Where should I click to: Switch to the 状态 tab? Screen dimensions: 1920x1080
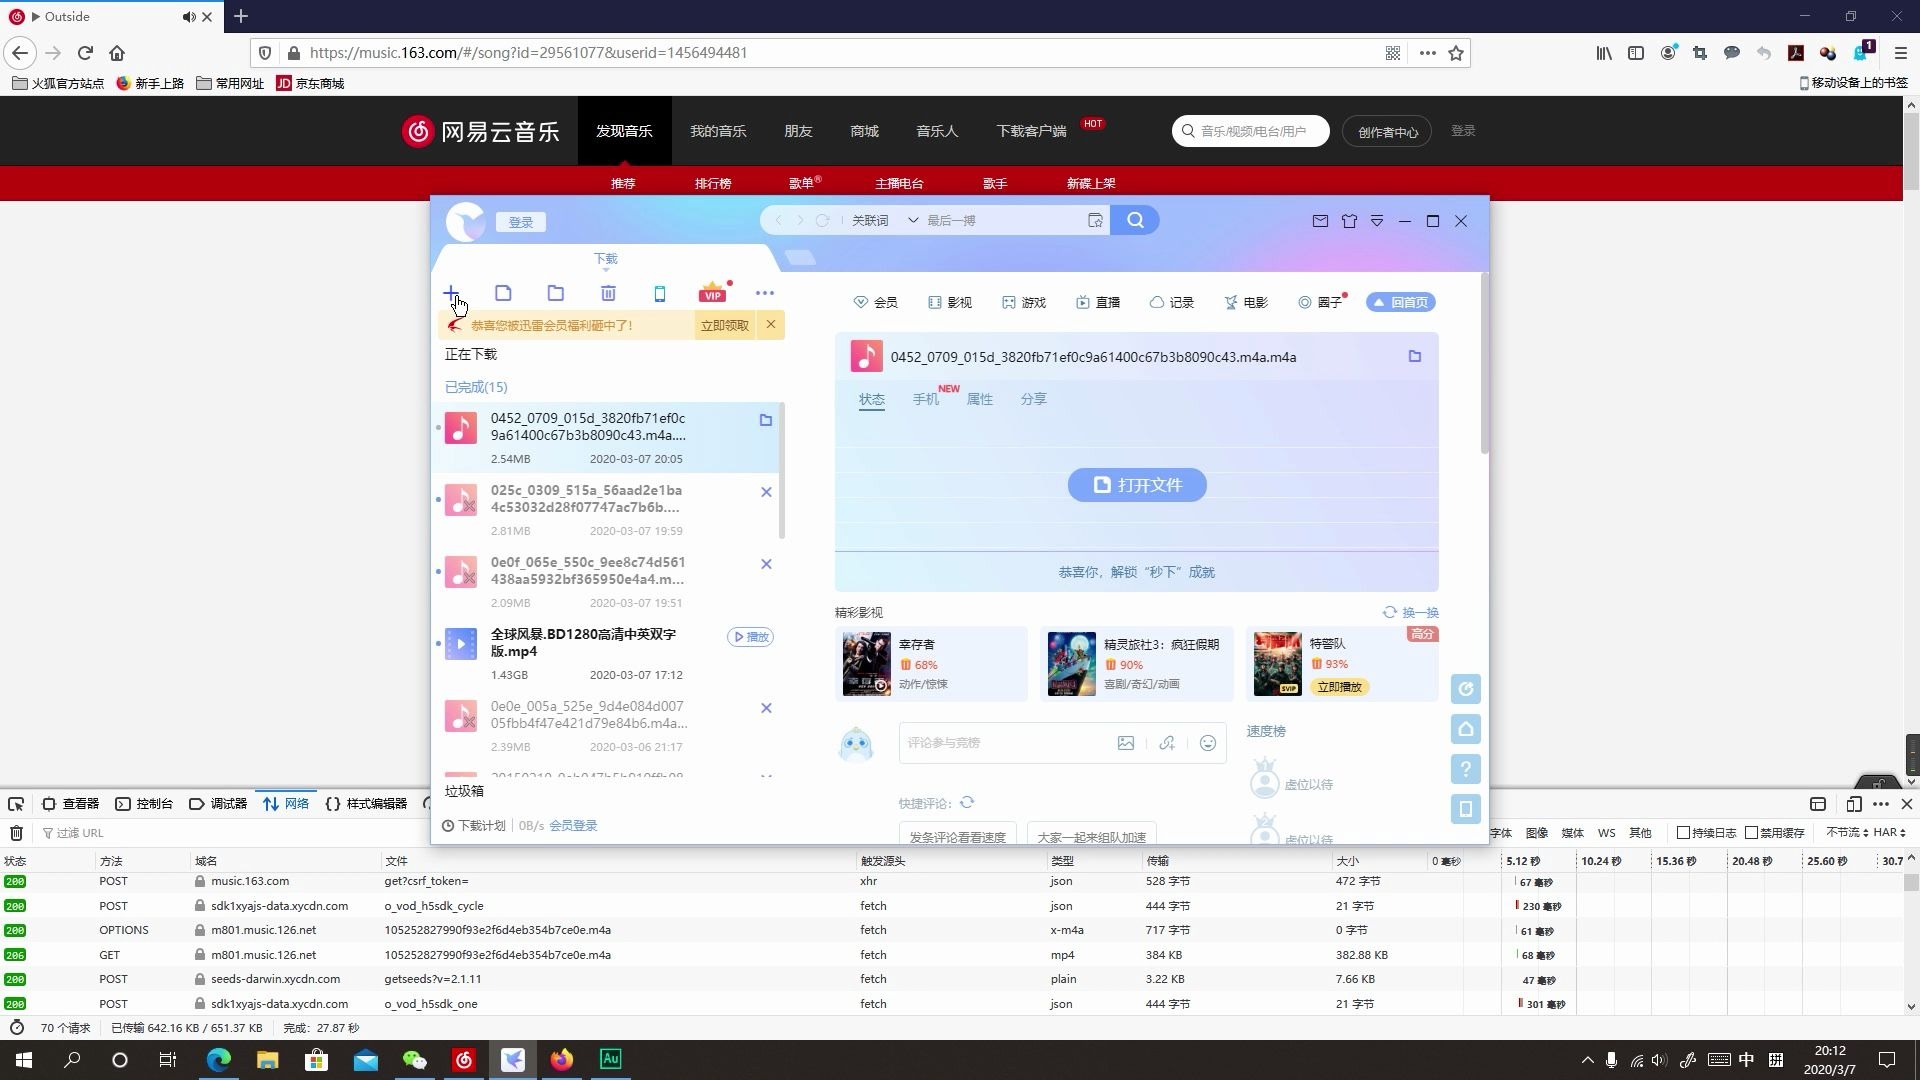point(872,399)
